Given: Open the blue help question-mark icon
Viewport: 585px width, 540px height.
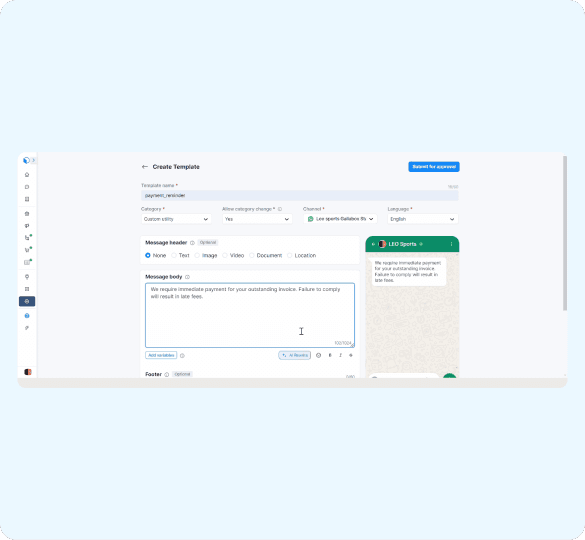Looking at the screenshot, I should click(27, 316).
